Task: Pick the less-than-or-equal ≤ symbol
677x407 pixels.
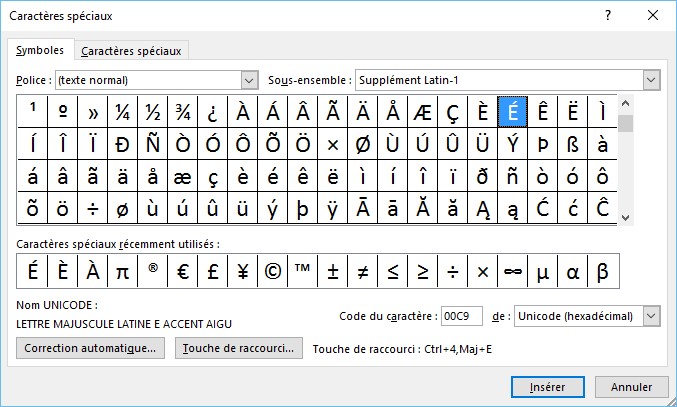Action: tap(392, 271)
